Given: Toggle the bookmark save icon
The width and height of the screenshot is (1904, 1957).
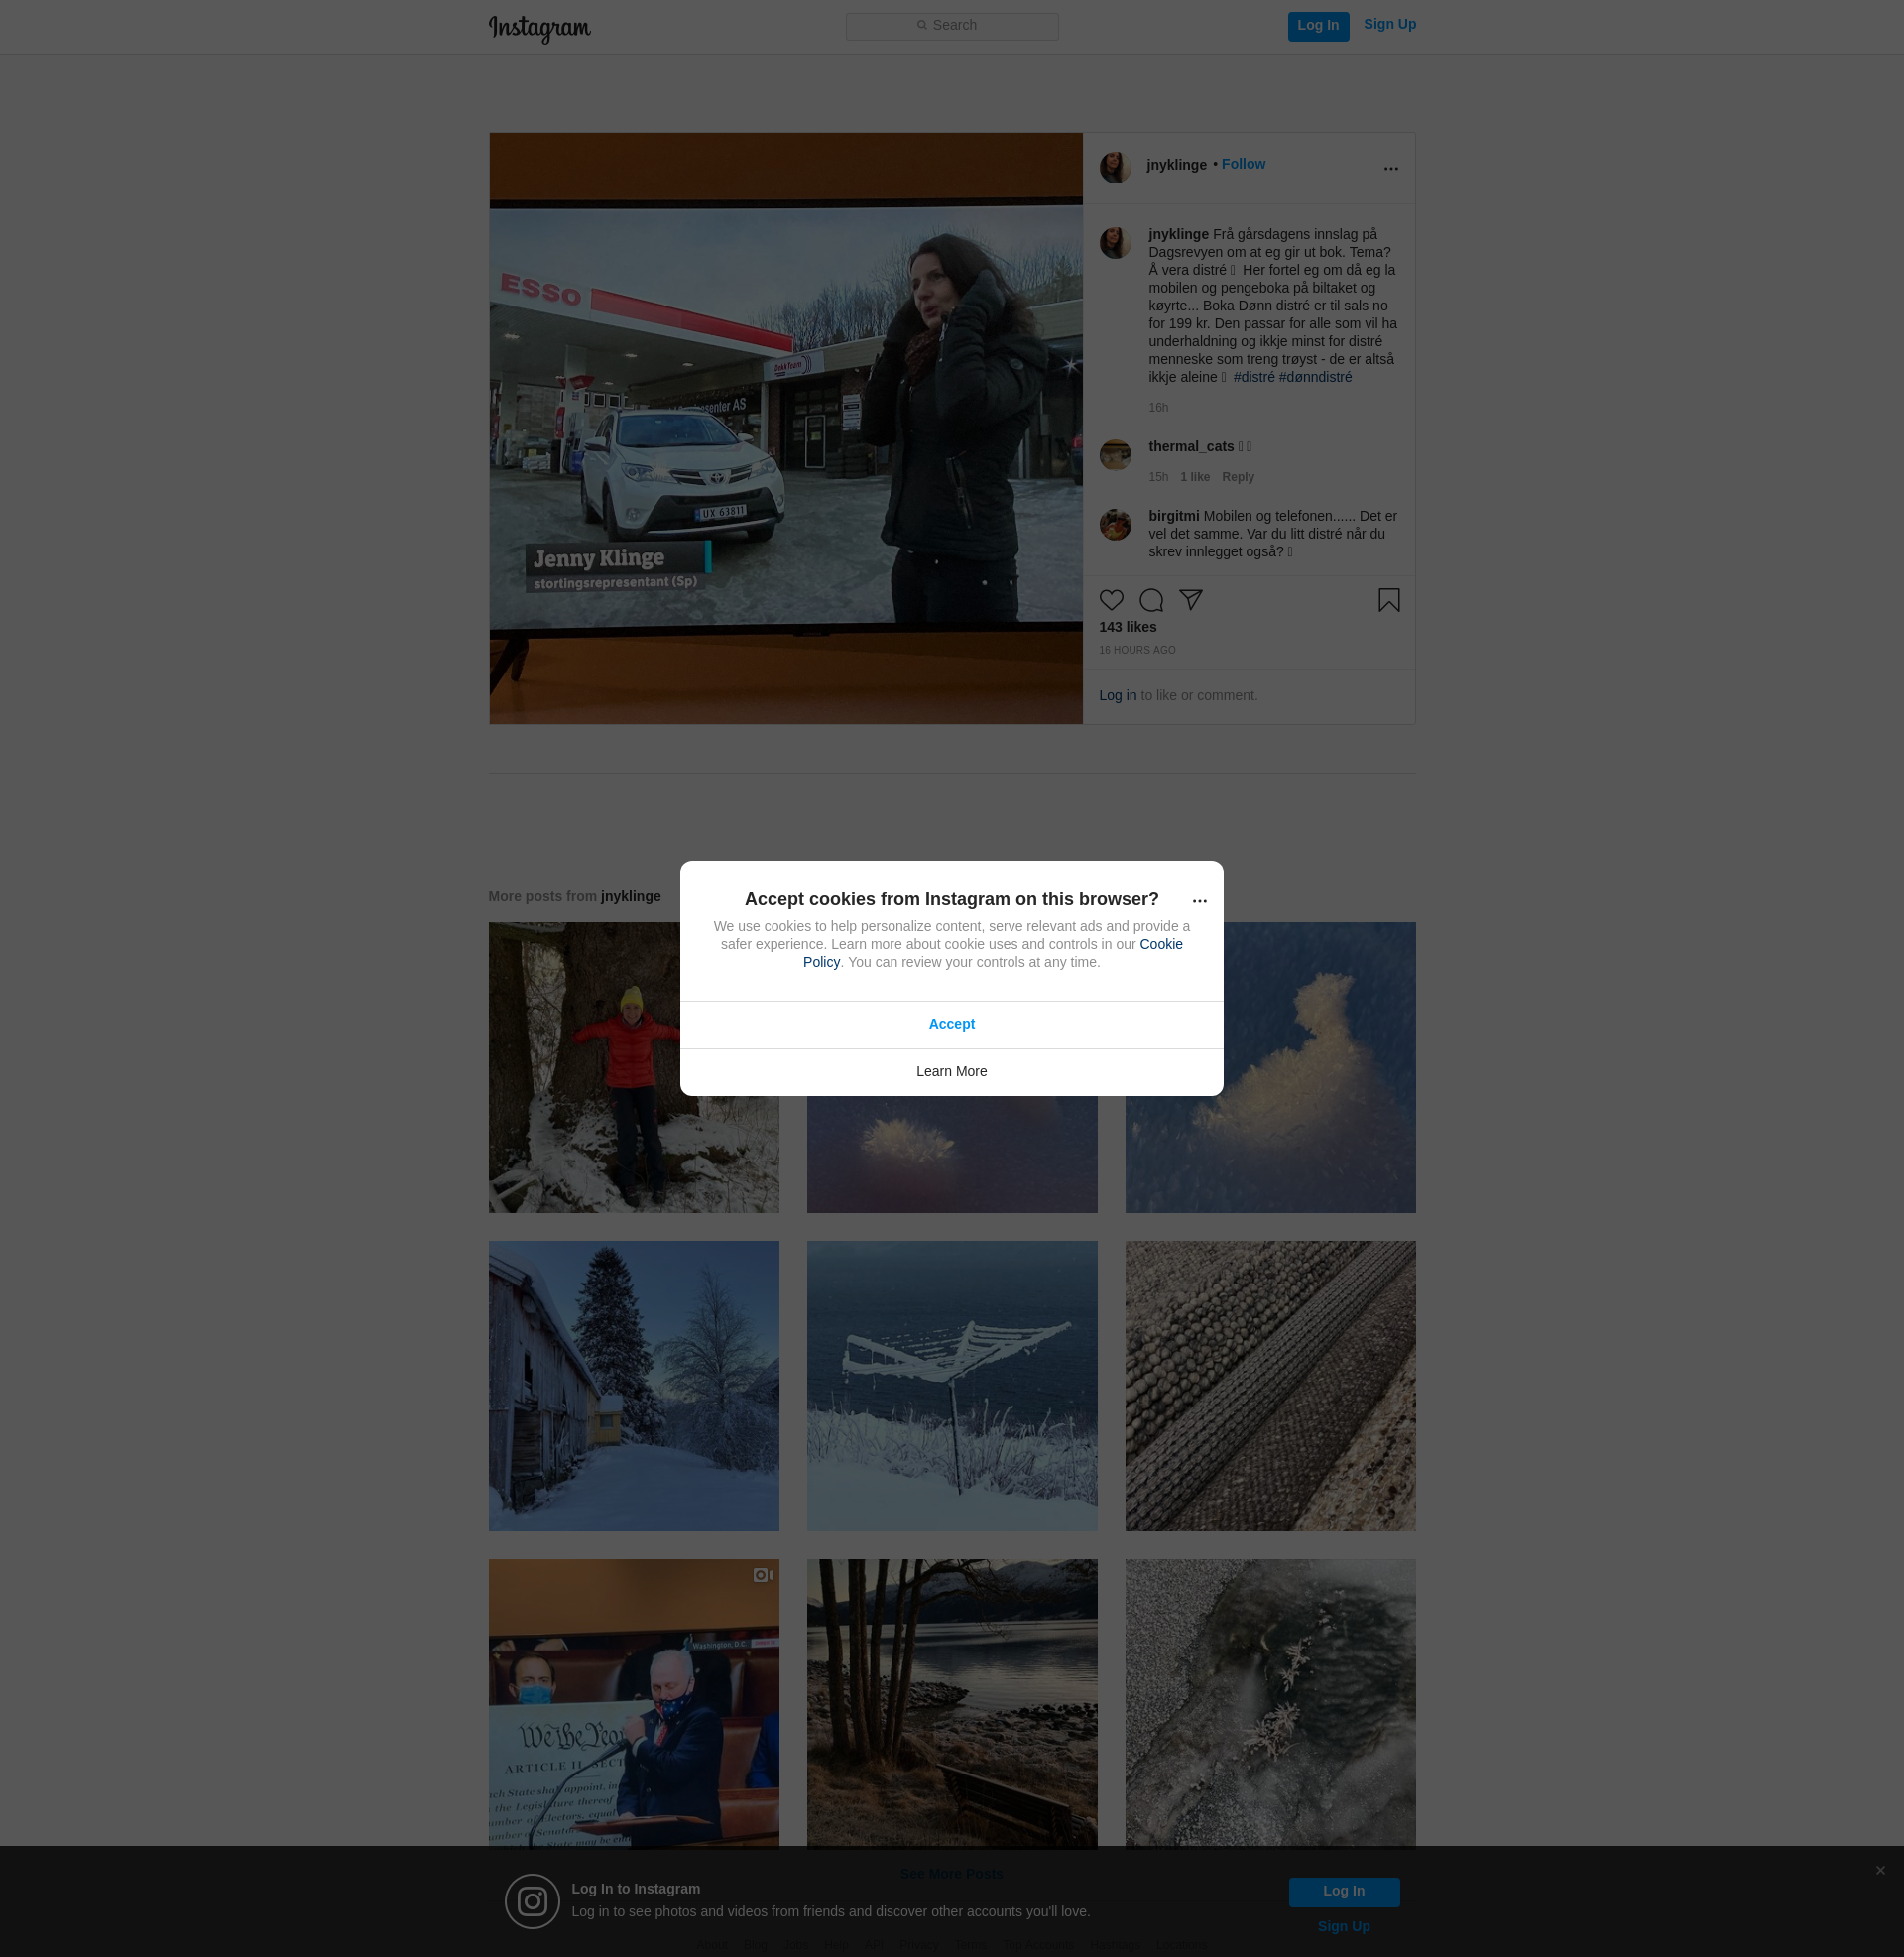Looking at the screenshot, I should tap(1388, 600).
